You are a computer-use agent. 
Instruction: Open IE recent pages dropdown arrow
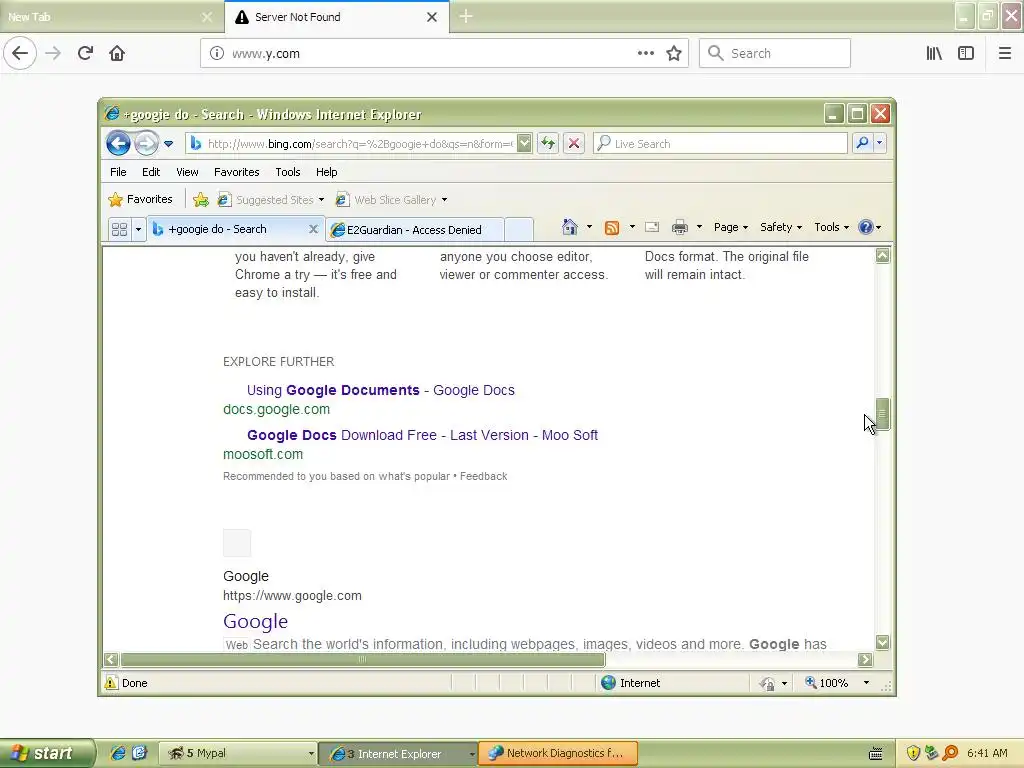click(x=168, y=144)
